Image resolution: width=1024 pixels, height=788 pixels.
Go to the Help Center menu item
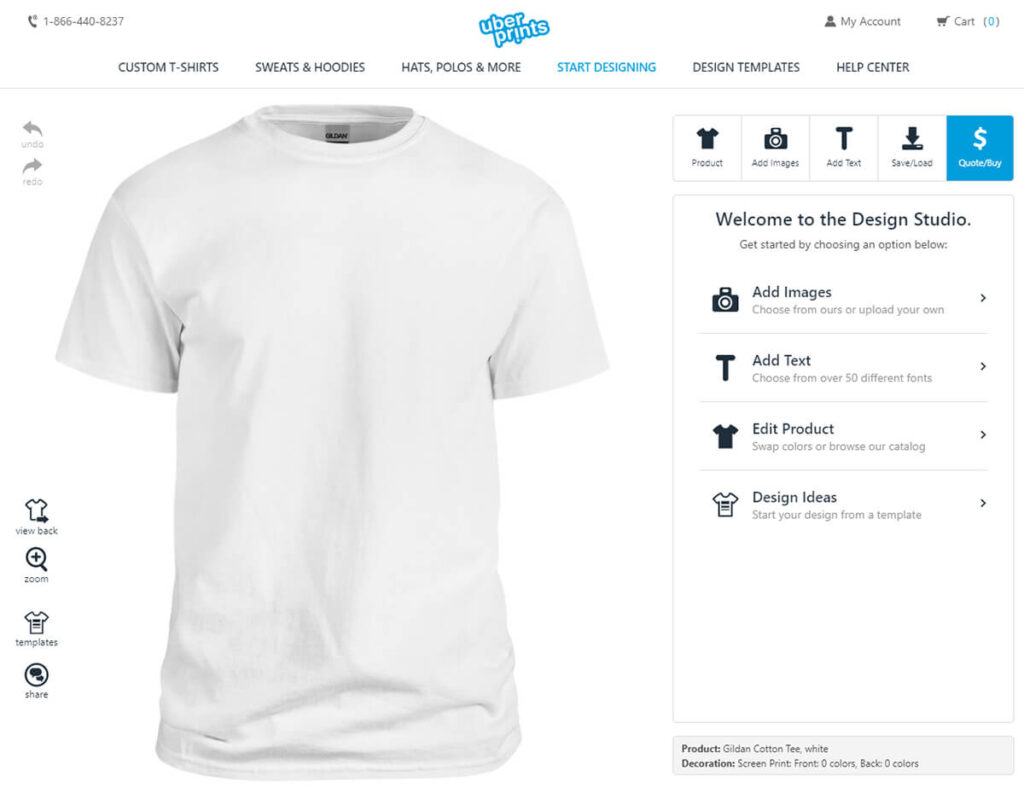(x=872, y=67)
